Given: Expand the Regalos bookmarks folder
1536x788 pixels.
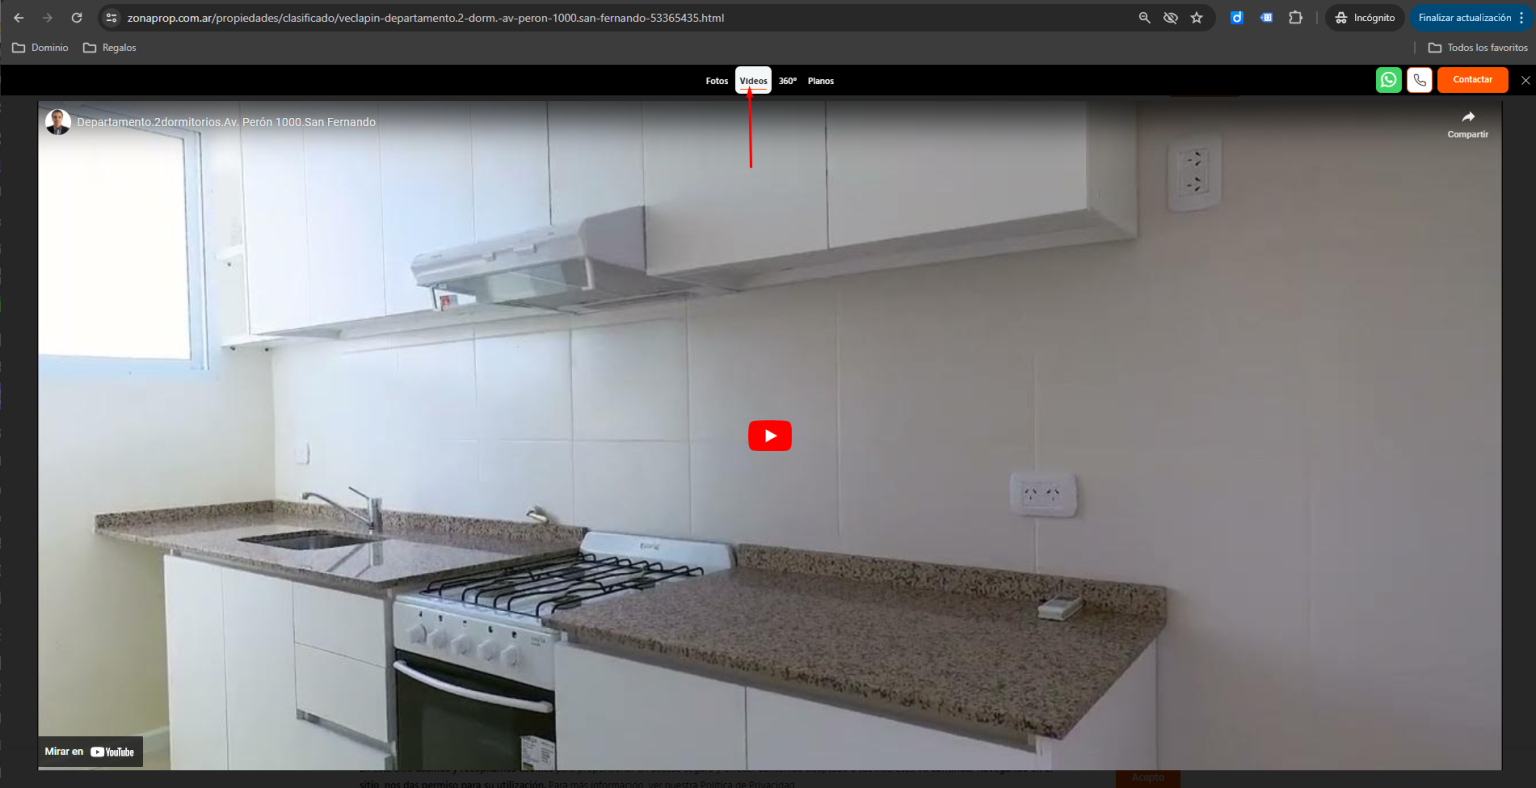Looking at the screenshot, I should click(109, 48).
